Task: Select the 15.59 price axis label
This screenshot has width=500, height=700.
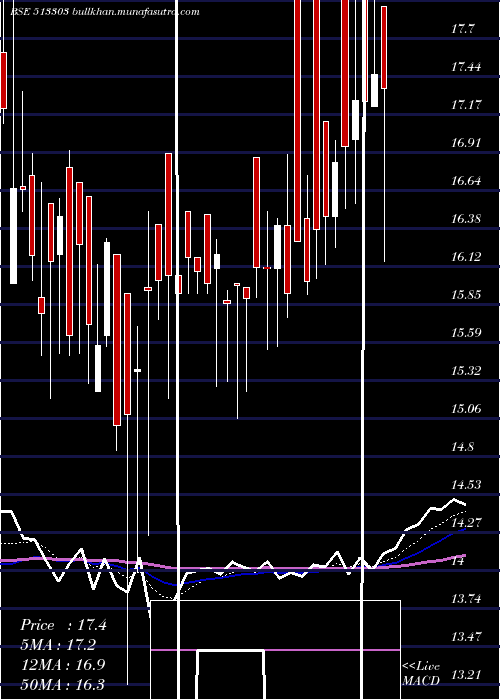Action: [466, 333]
